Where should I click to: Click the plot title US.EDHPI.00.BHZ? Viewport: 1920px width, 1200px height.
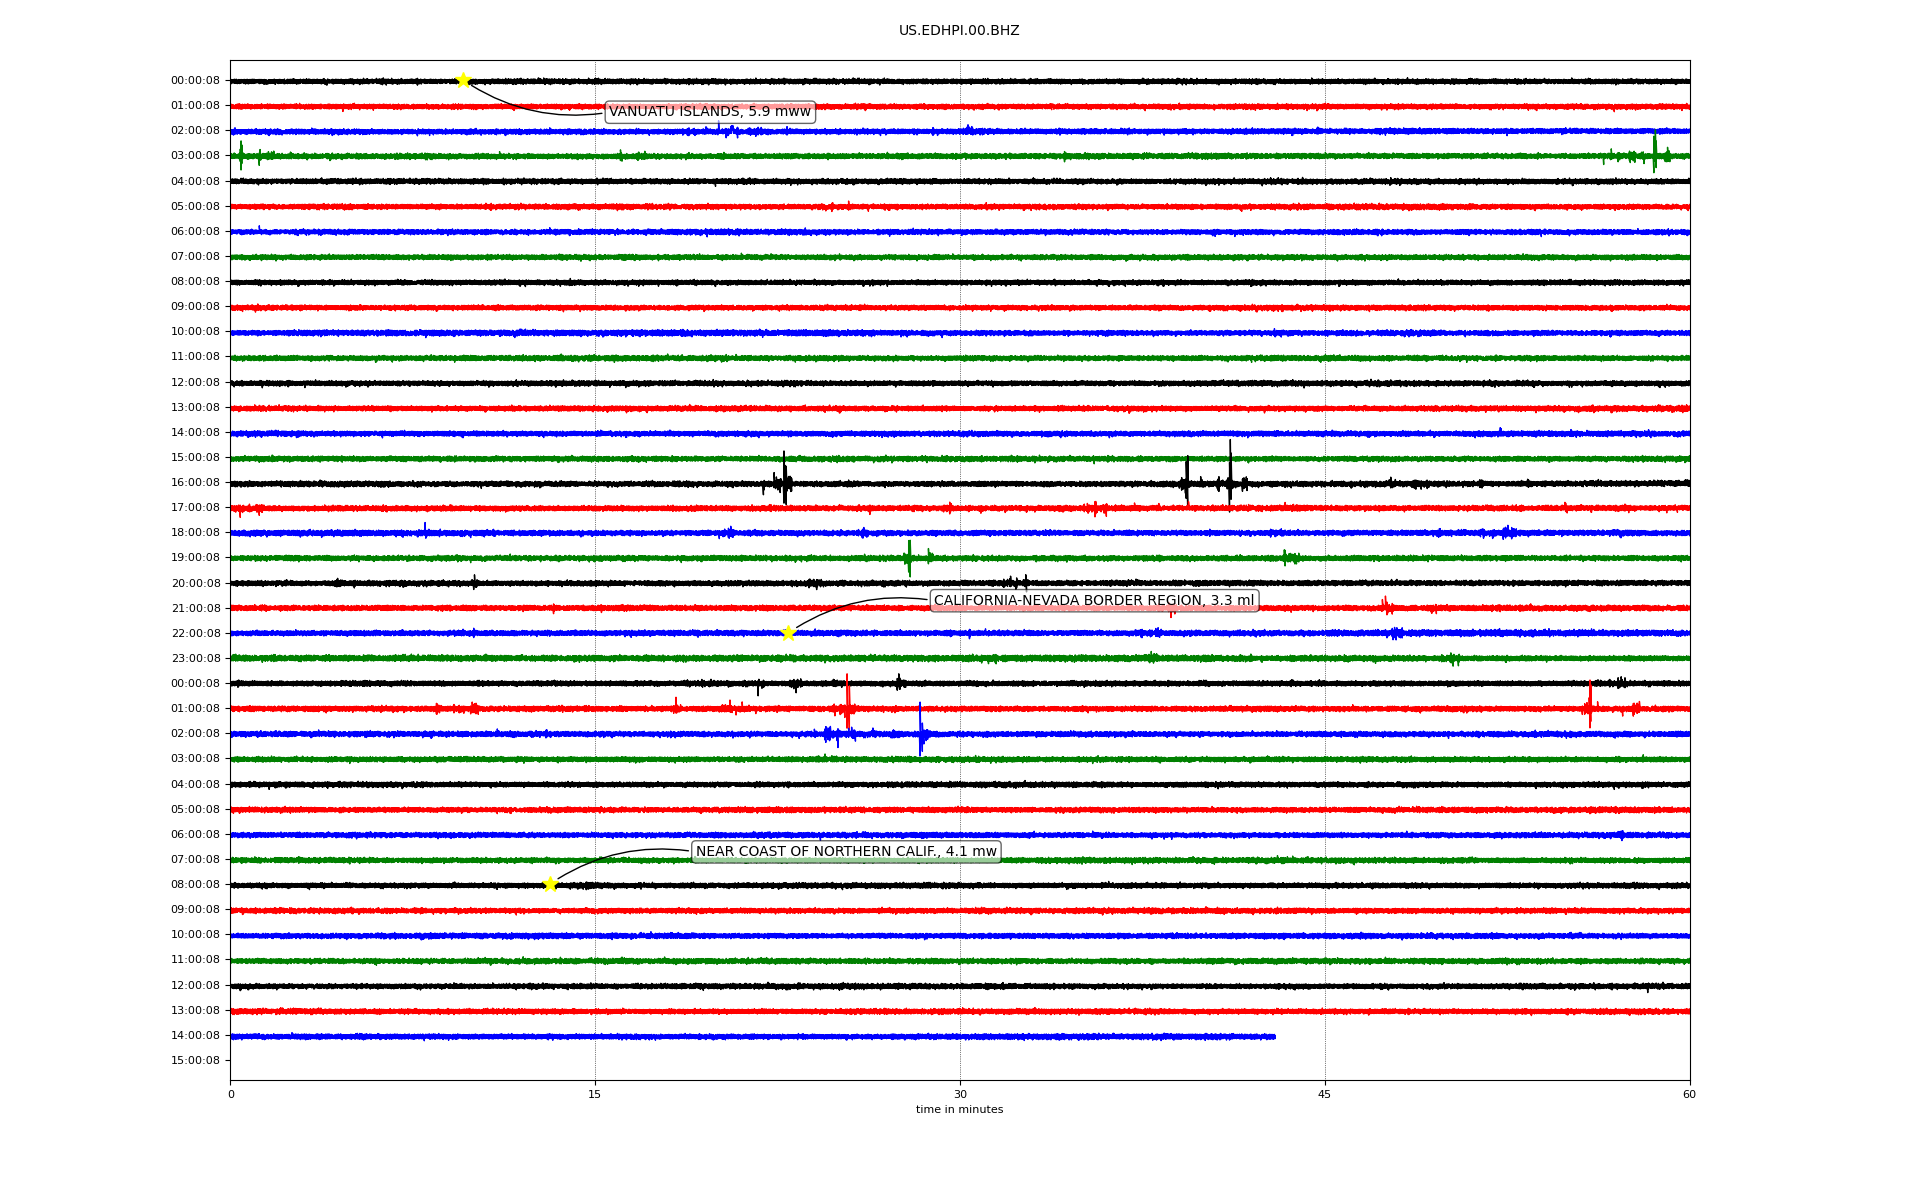[x=958, y=31]
